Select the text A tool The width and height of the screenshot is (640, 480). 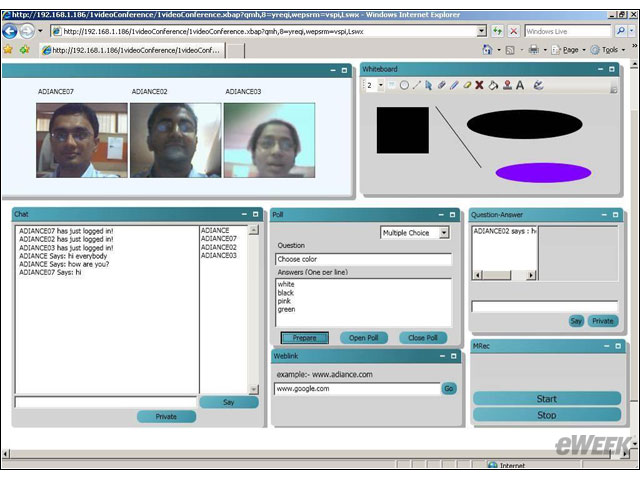pyautogui.click(x=520, y=85)
